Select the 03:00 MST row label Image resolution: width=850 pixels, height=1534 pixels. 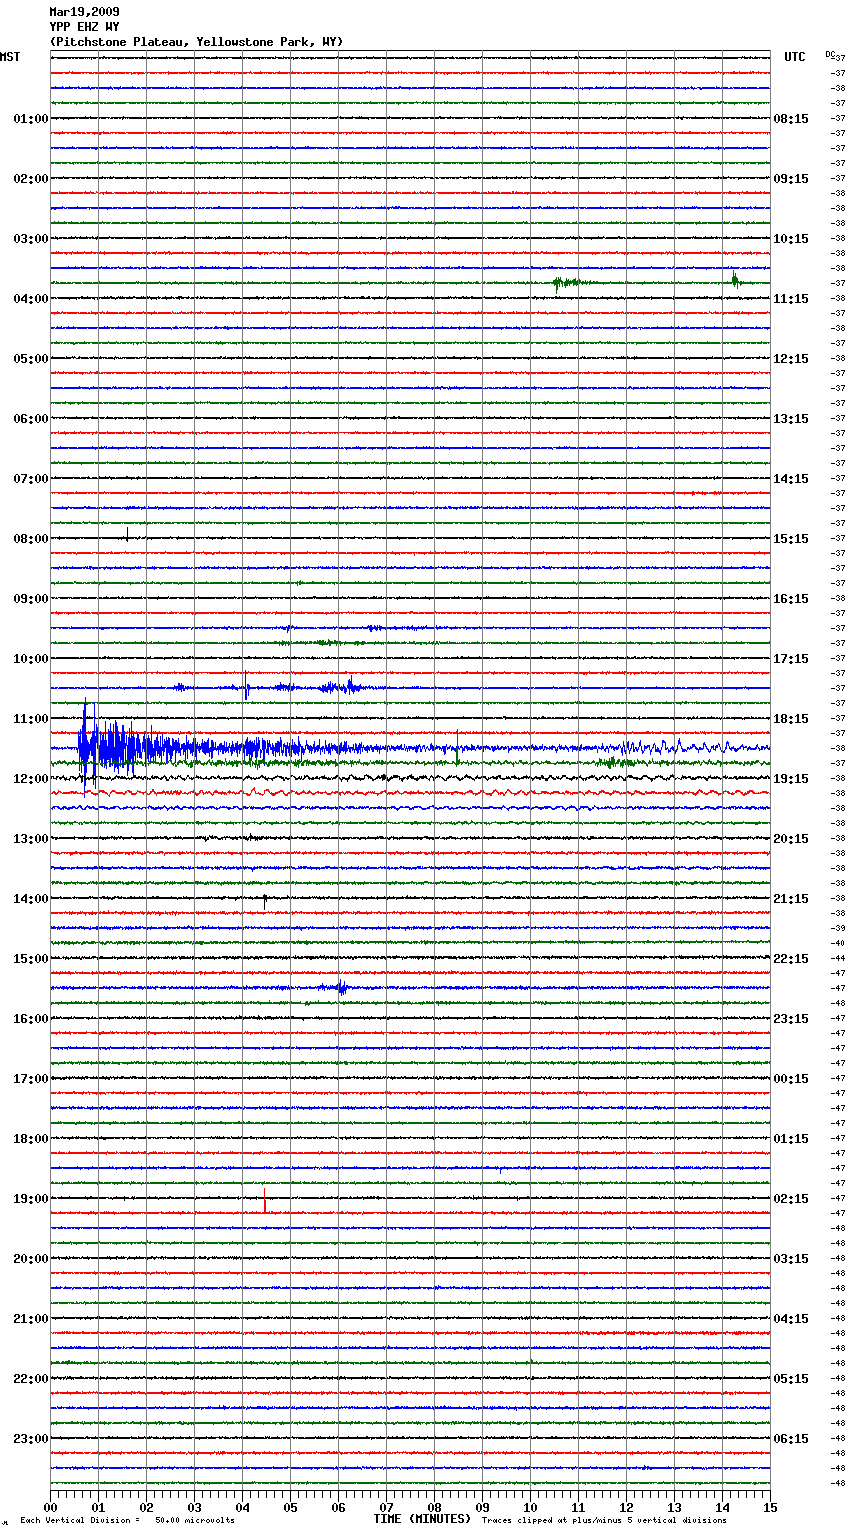coord(30,239)
